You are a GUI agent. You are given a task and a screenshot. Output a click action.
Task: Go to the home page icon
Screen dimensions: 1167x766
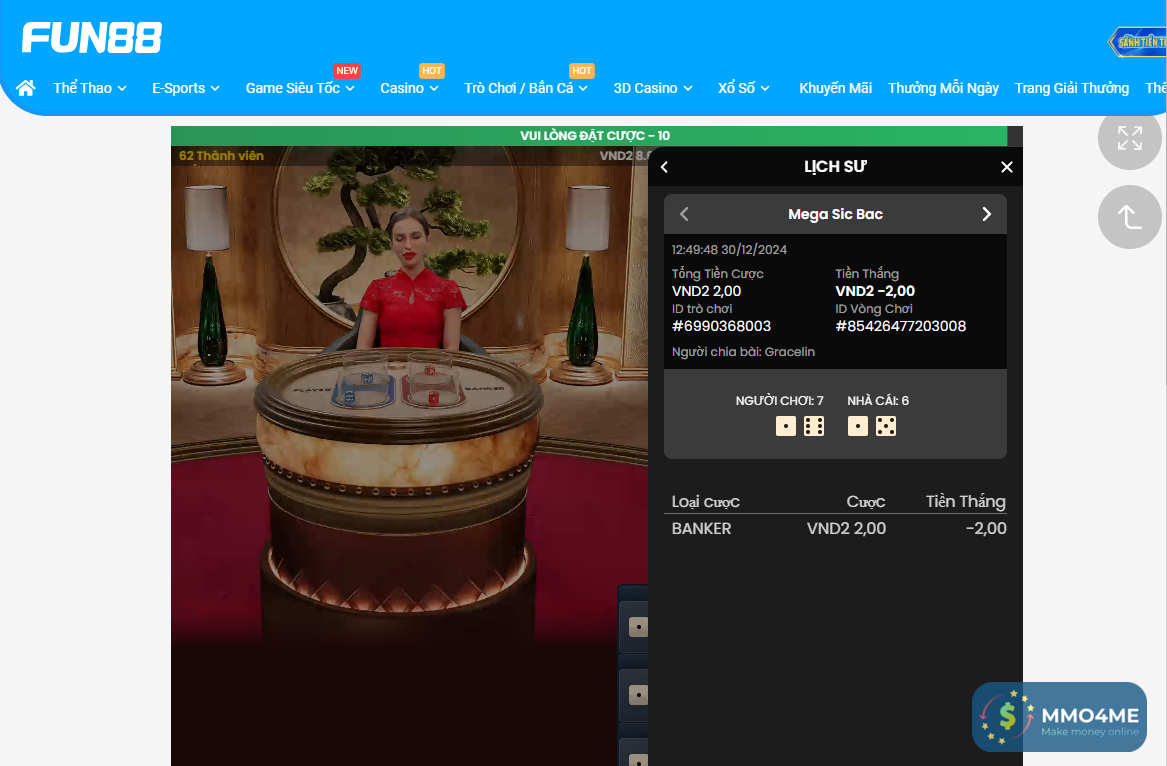[x=25, y=88]
